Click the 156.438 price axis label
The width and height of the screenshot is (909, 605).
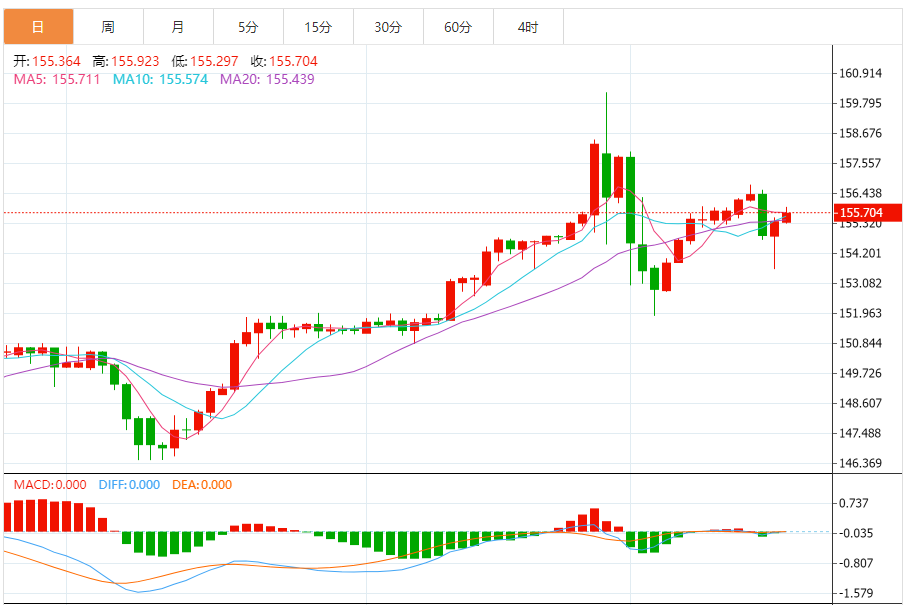click(x=860, y=193)
